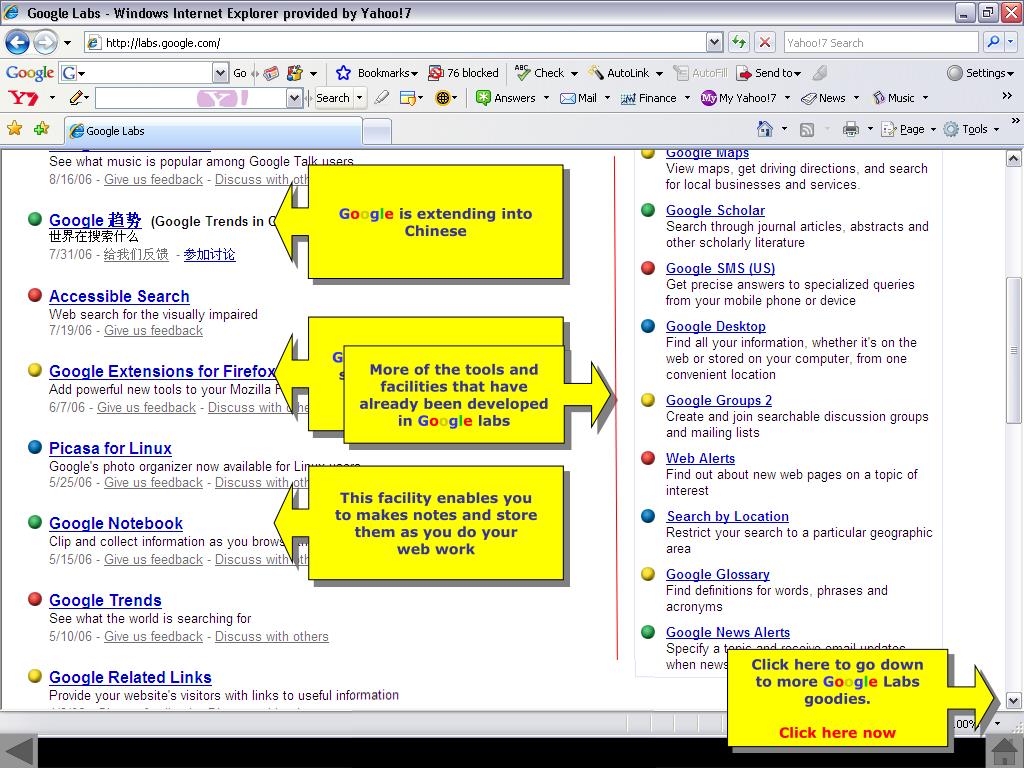Open the Web Alerts link
This screenshot has width=1024, height=768.
(x=700, y=458)
